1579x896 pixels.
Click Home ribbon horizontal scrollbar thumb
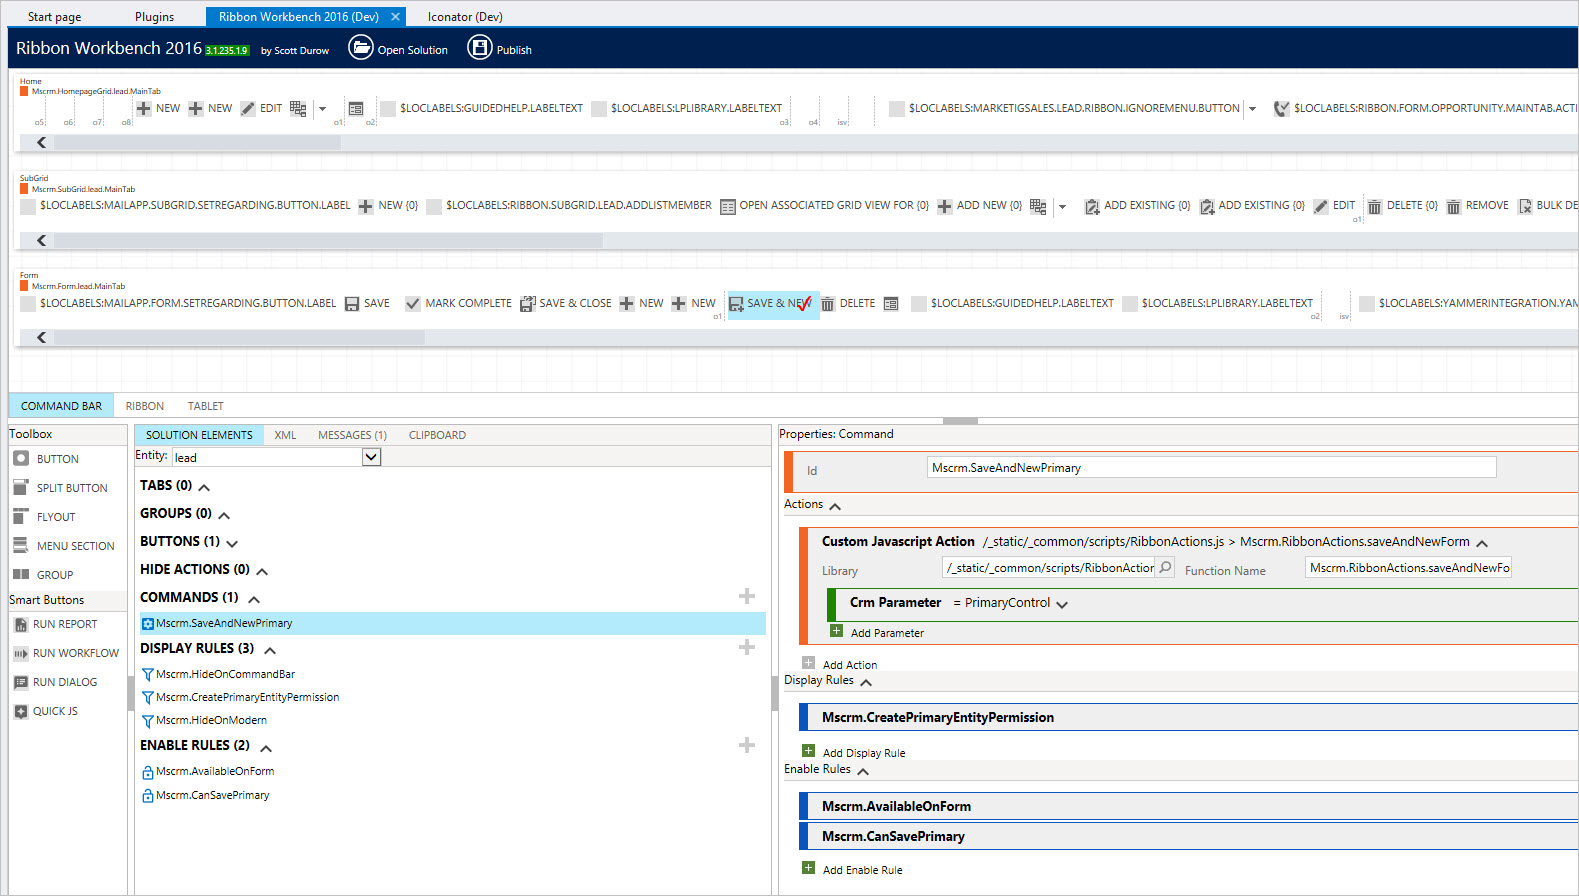coord(197,143)
